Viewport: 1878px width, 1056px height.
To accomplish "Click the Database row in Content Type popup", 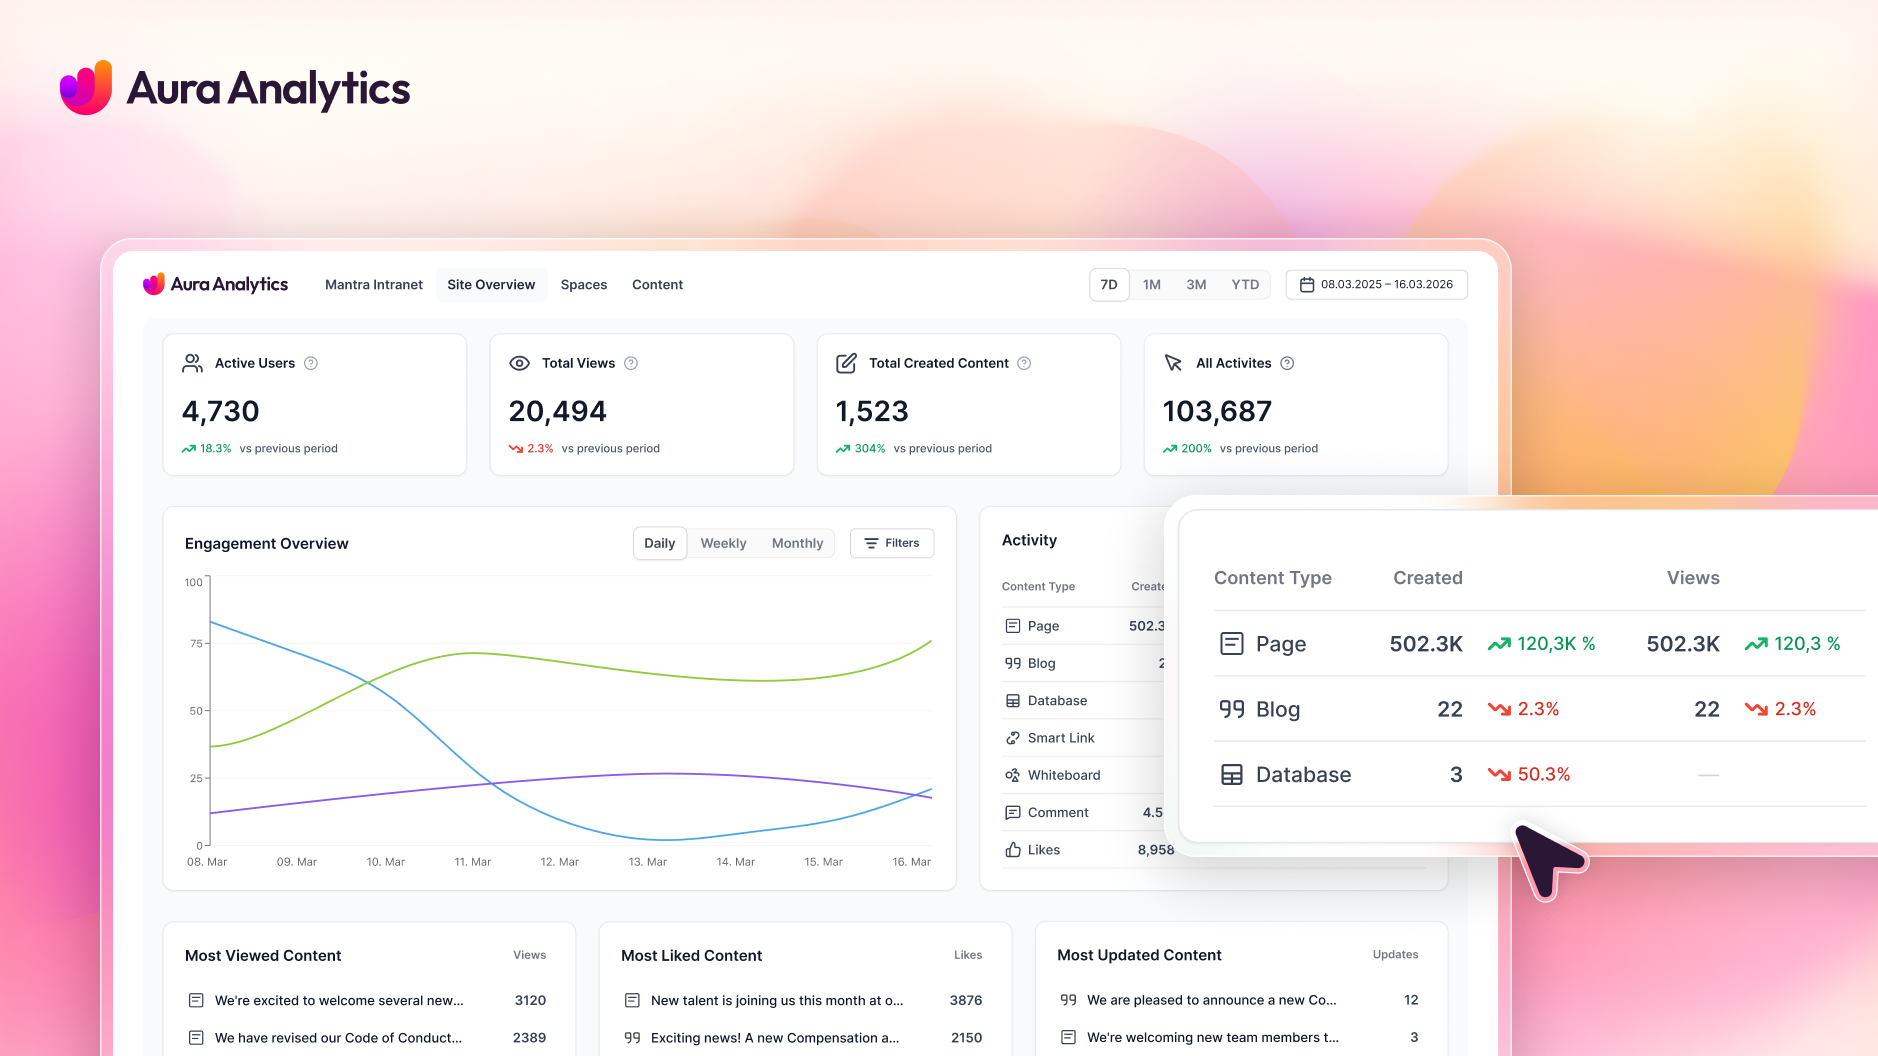I will click(x=1539, y=774).
